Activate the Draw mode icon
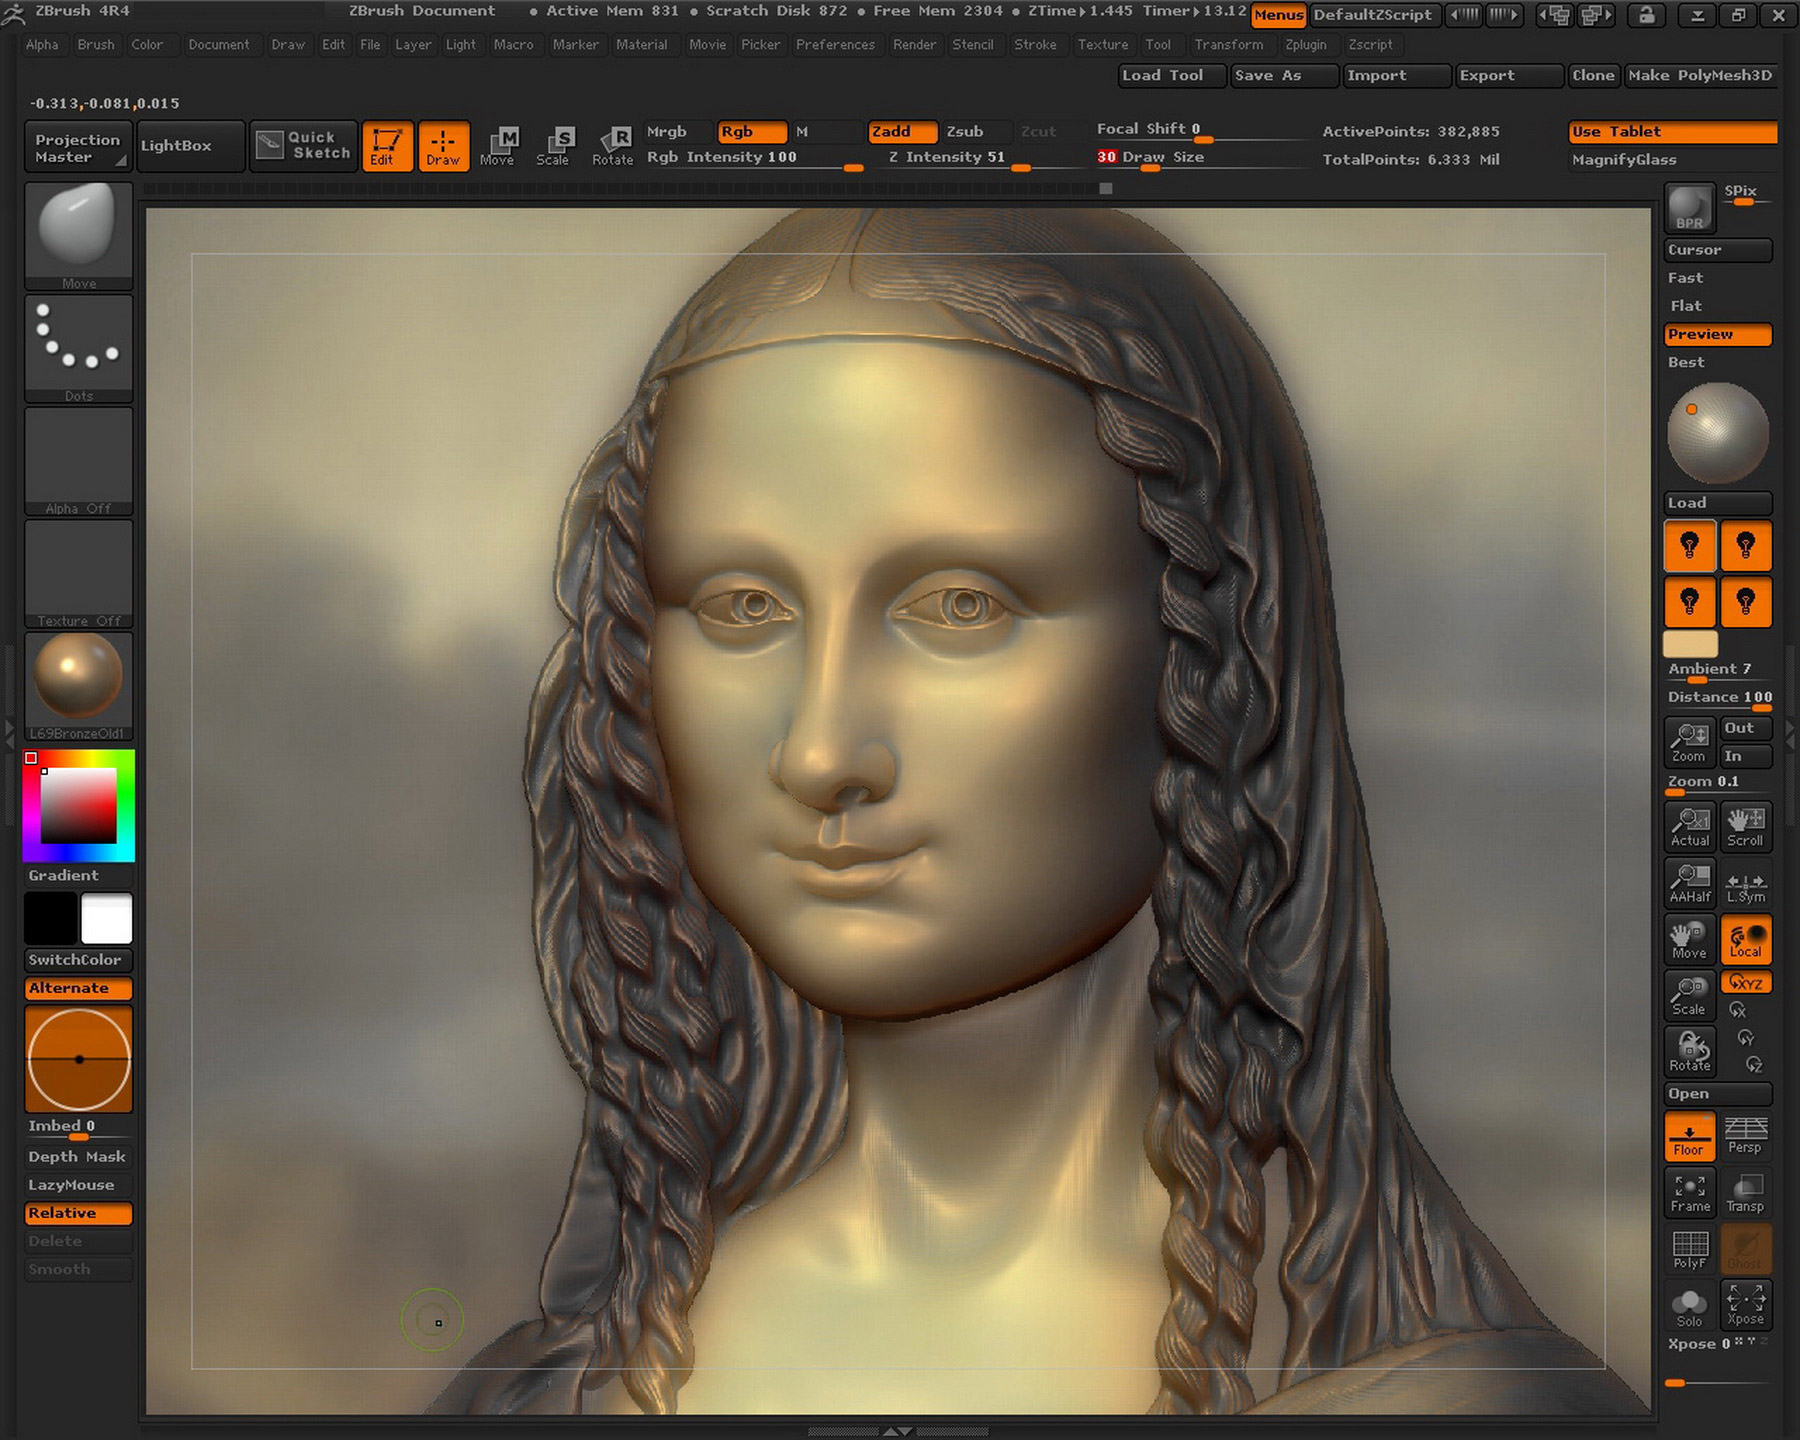Viewport: 1800px width, 1440px height. click(x=443, y=147)
